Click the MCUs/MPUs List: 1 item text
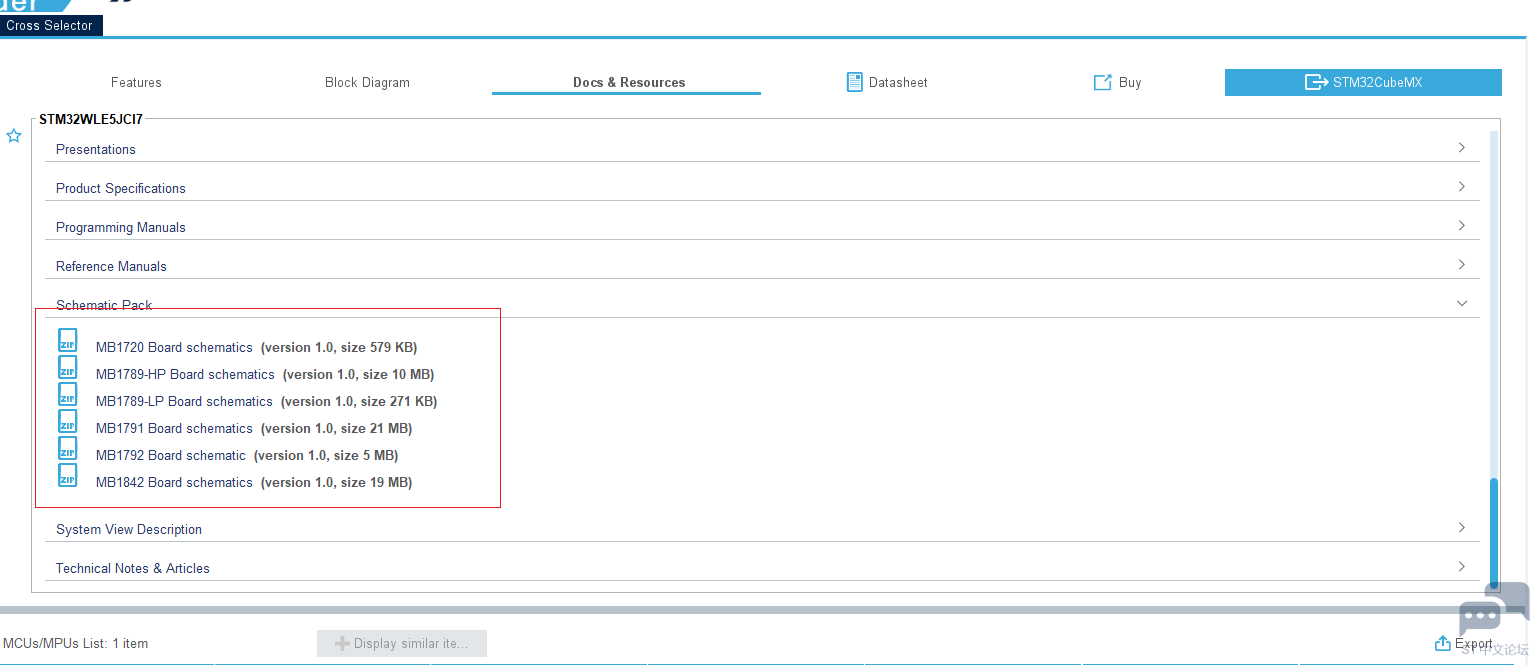Image resolution: width=1538 pixels, height=665 pixels. coord(75,643)
